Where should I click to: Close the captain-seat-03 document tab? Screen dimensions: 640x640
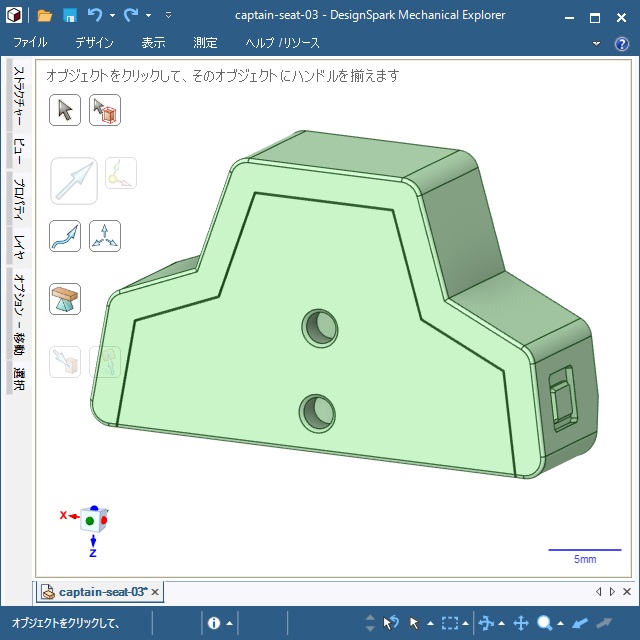click(x=155, y=592)
